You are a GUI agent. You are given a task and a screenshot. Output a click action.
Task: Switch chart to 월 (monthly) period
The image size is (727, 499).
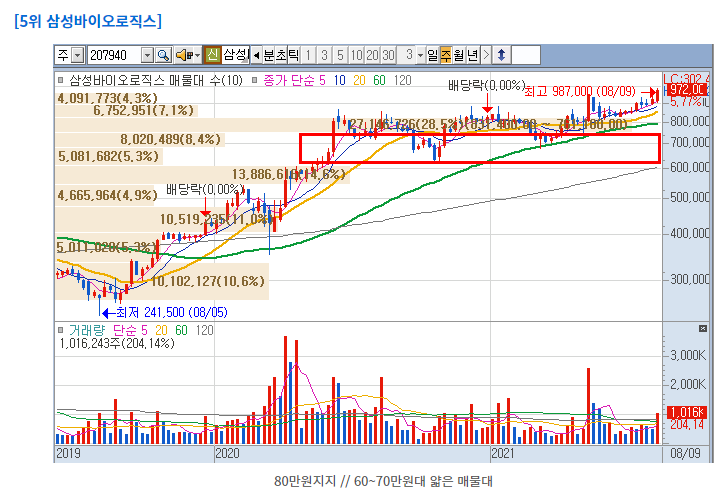pyautogui.click(x=459, y=55)
